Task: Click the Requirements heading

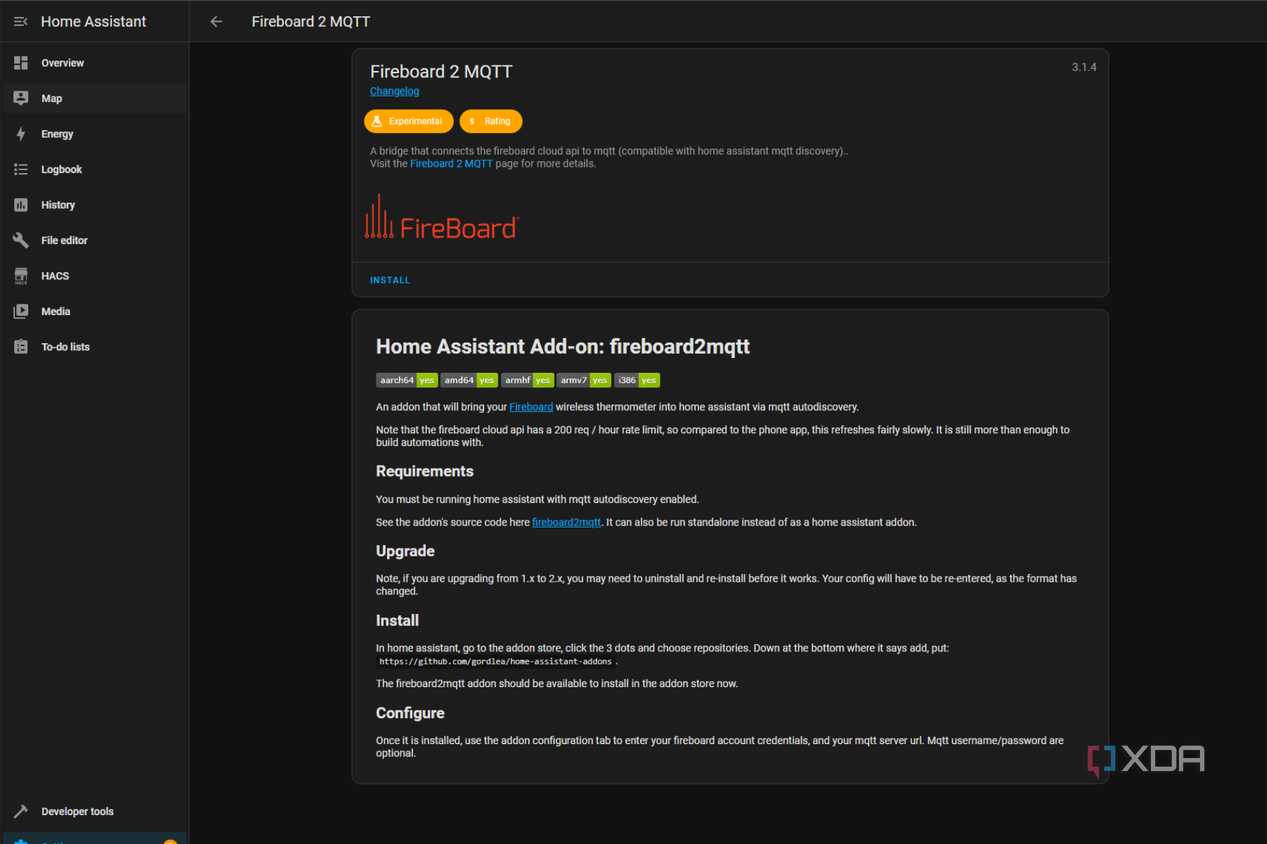Action: (x=425, y=471)
